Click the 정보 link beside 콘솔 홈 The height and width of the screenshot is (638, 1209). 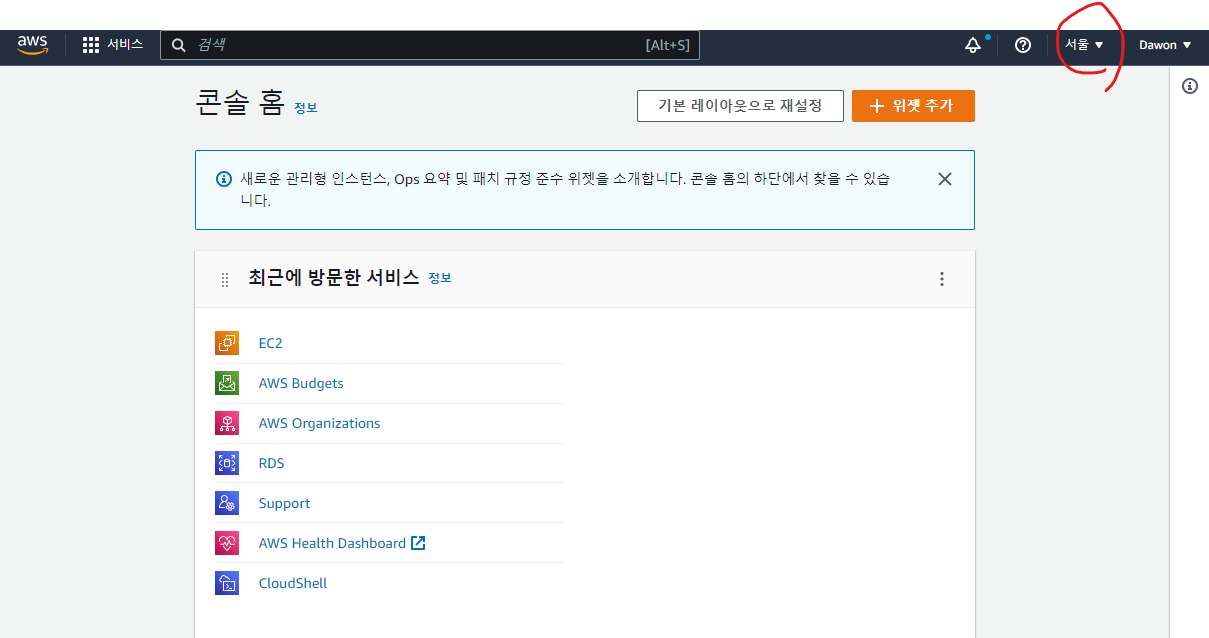pyautogui.click(x=306, y=108)
